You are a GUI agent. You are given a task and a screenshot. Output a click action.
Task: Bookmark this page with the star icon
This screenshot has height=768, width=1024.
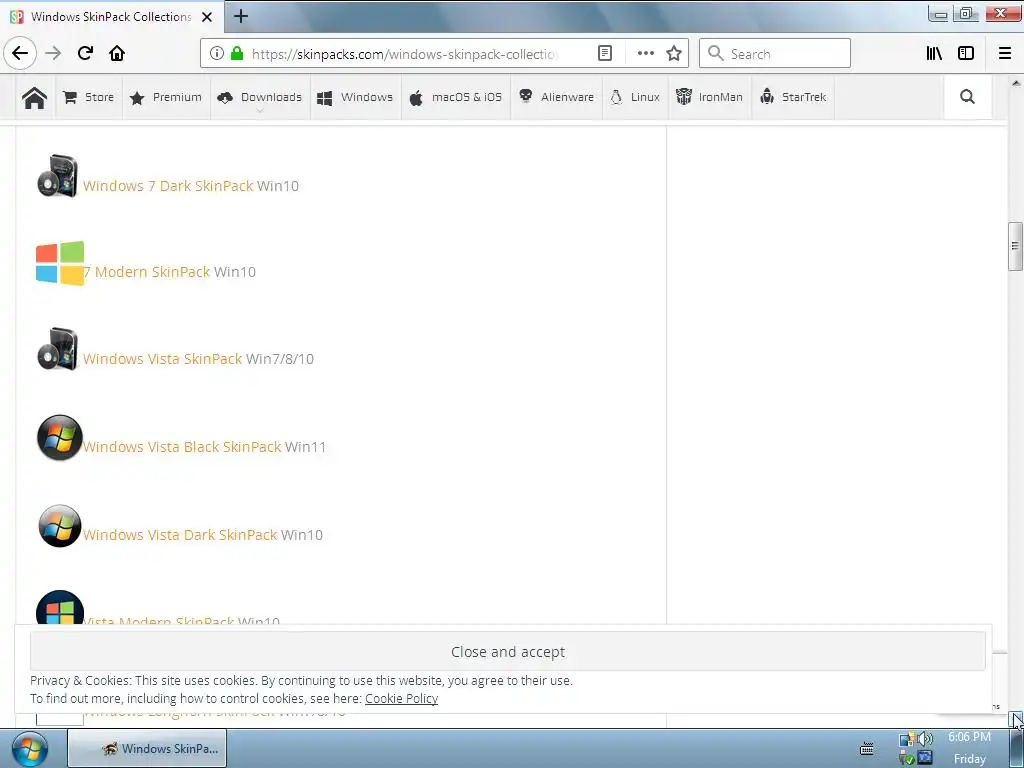click(674, 54)
